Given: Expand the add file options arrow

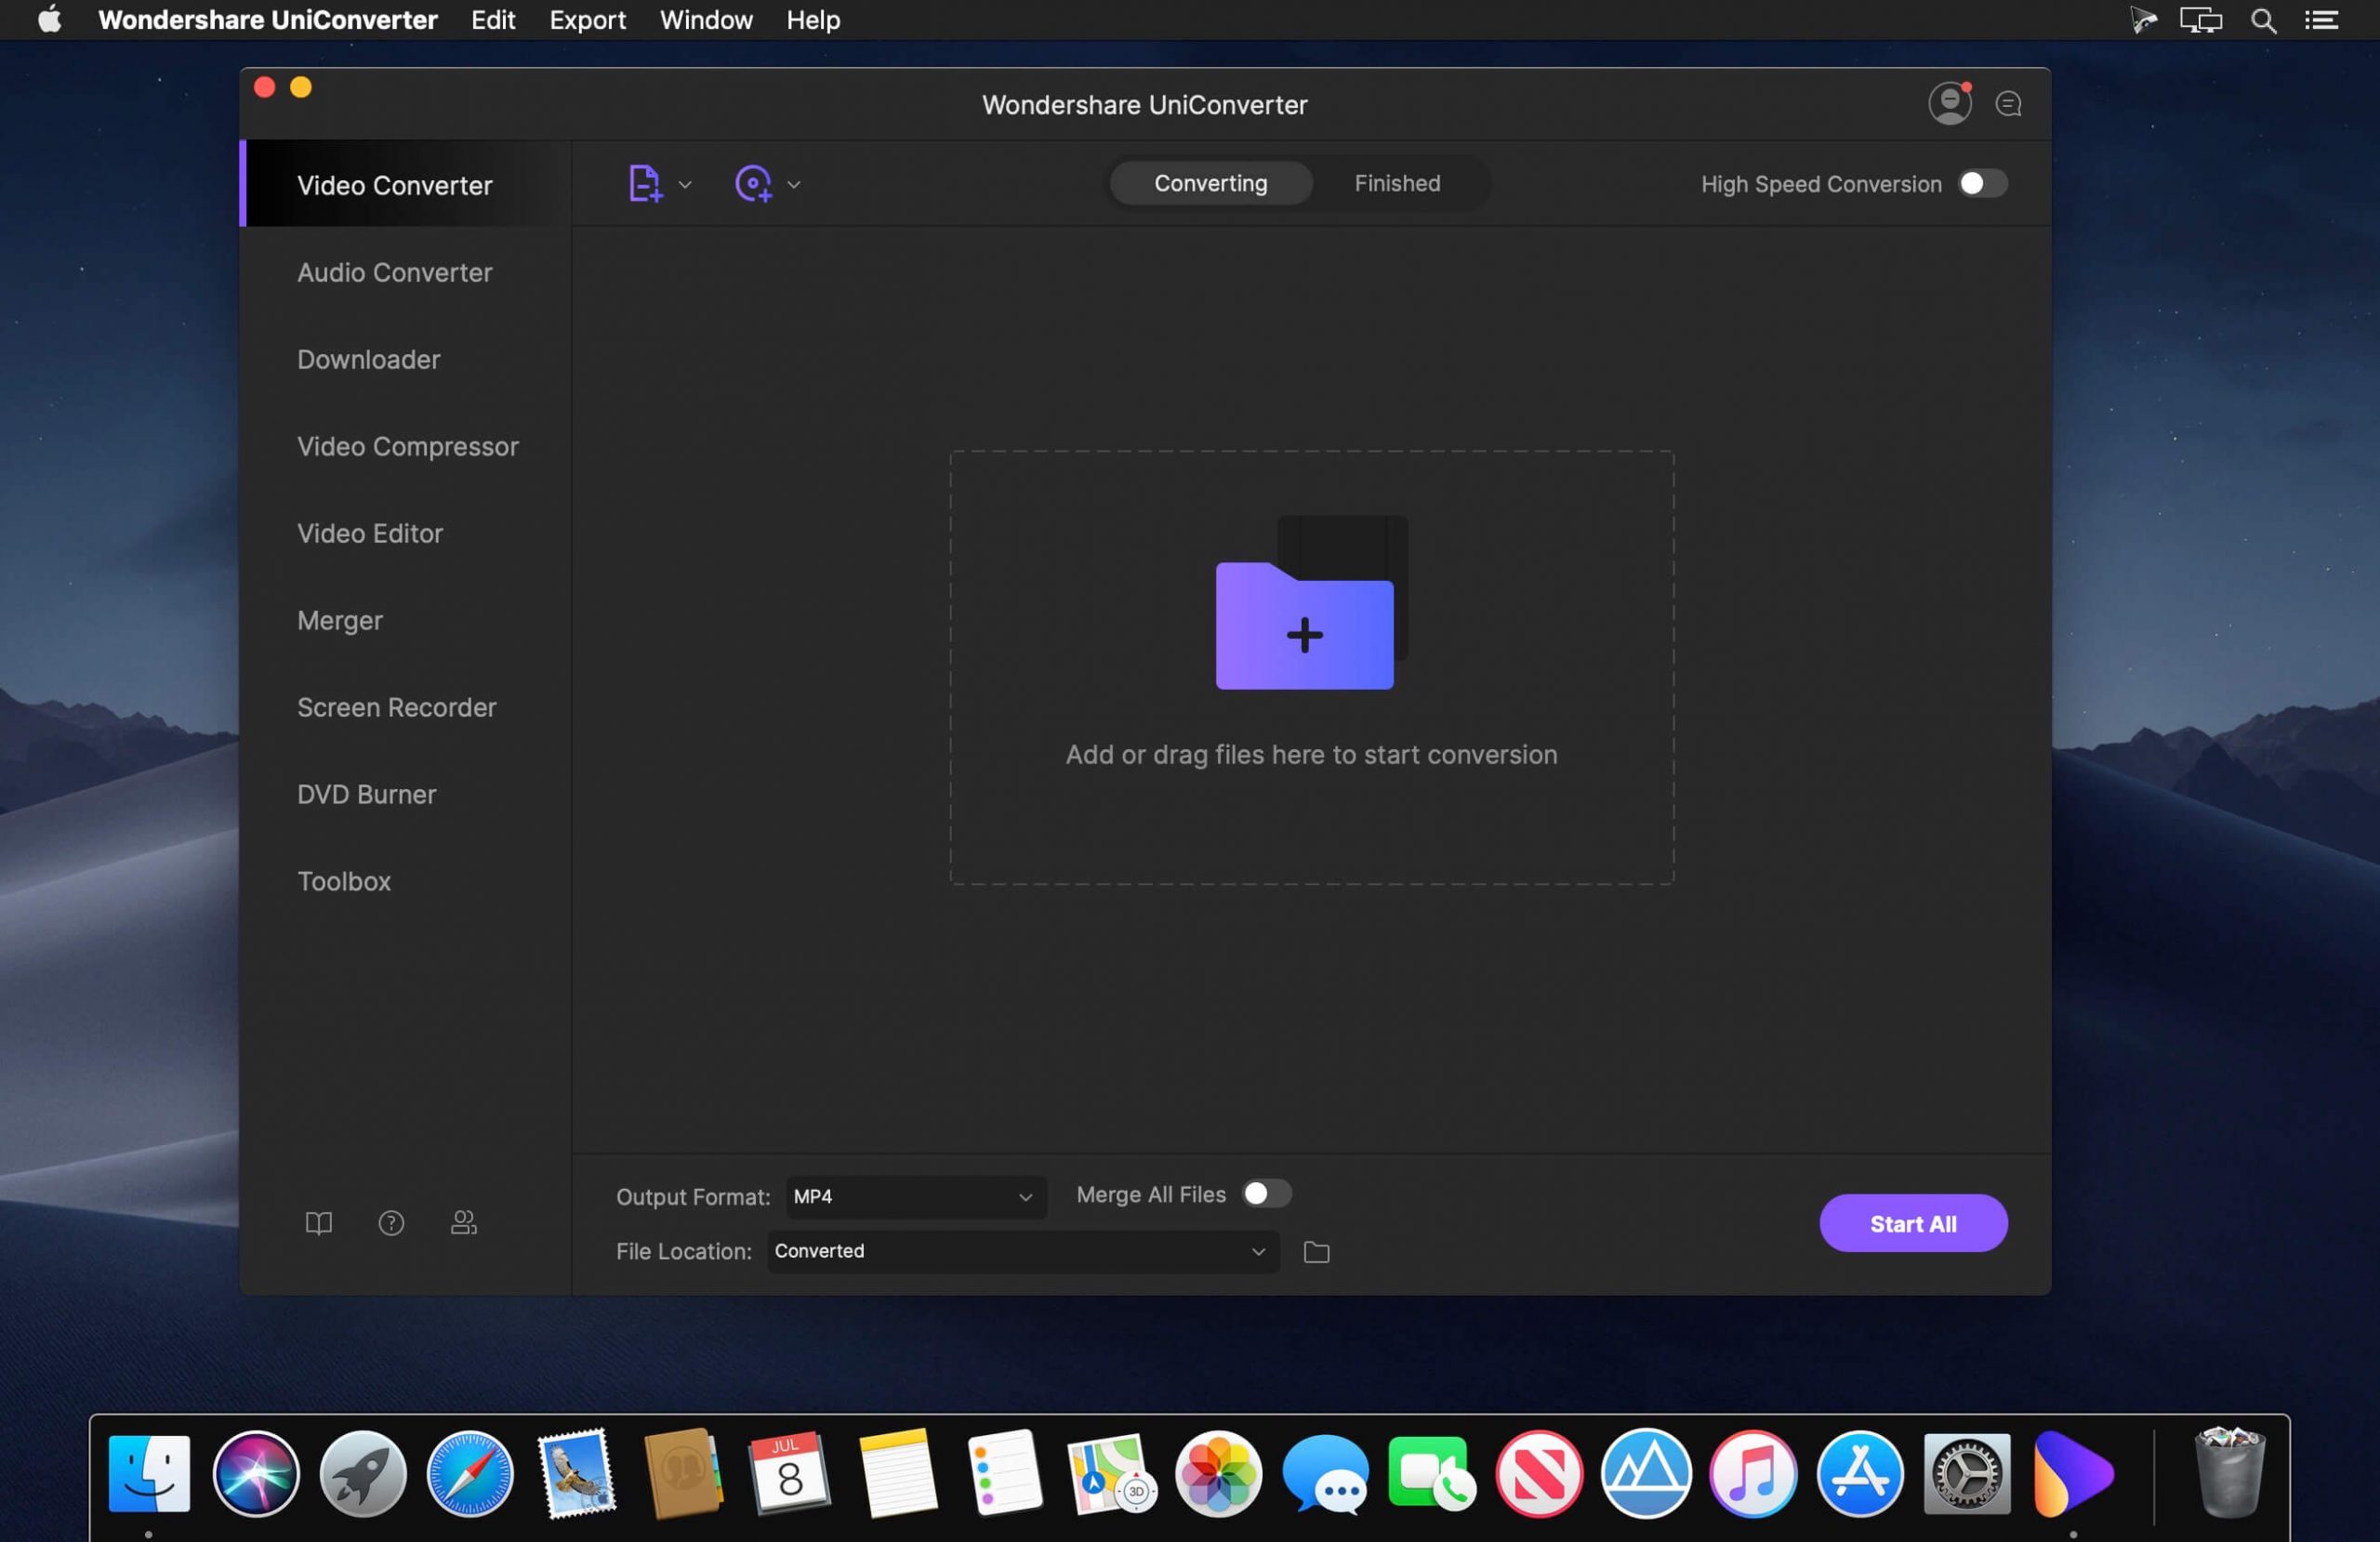Looking at the screenshot, I should 683,184.
